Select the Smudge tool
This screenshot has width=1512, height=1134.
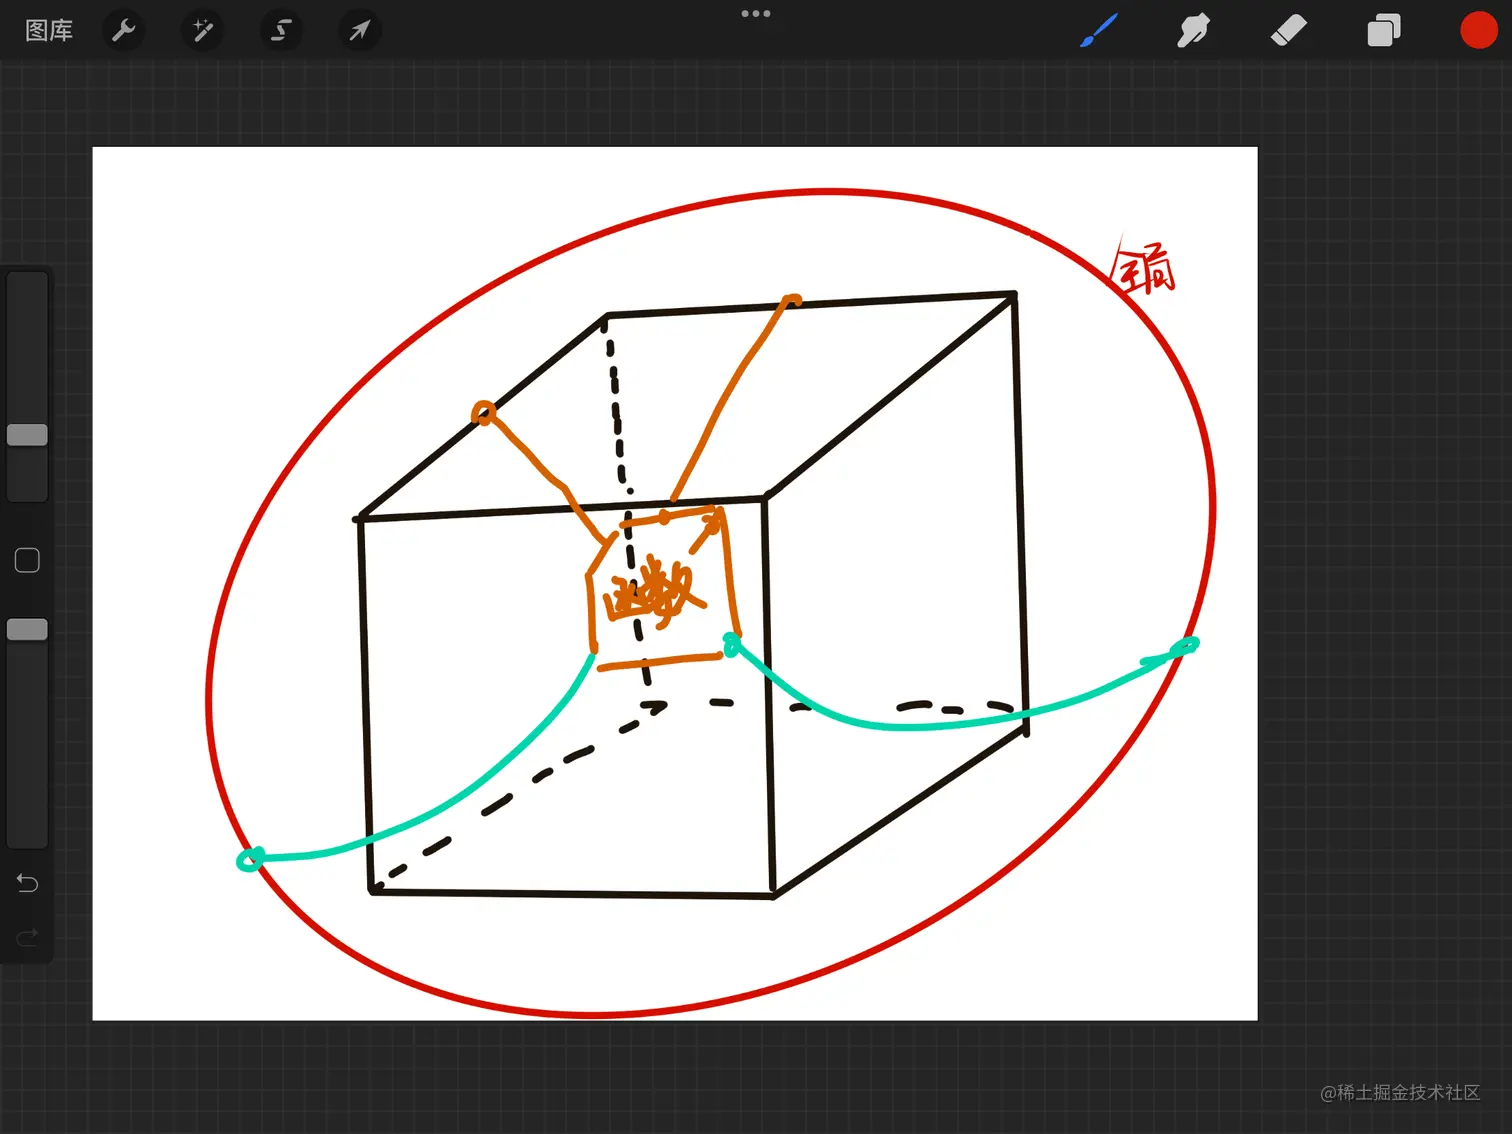(1193, 30)
